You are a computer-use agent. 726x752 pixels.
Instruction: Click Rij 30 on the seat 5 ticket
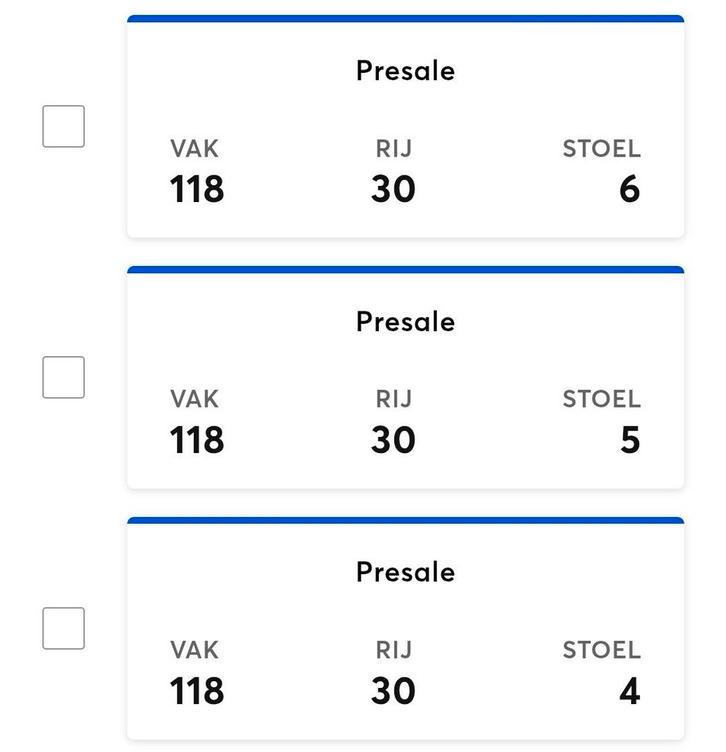[393, 440]
